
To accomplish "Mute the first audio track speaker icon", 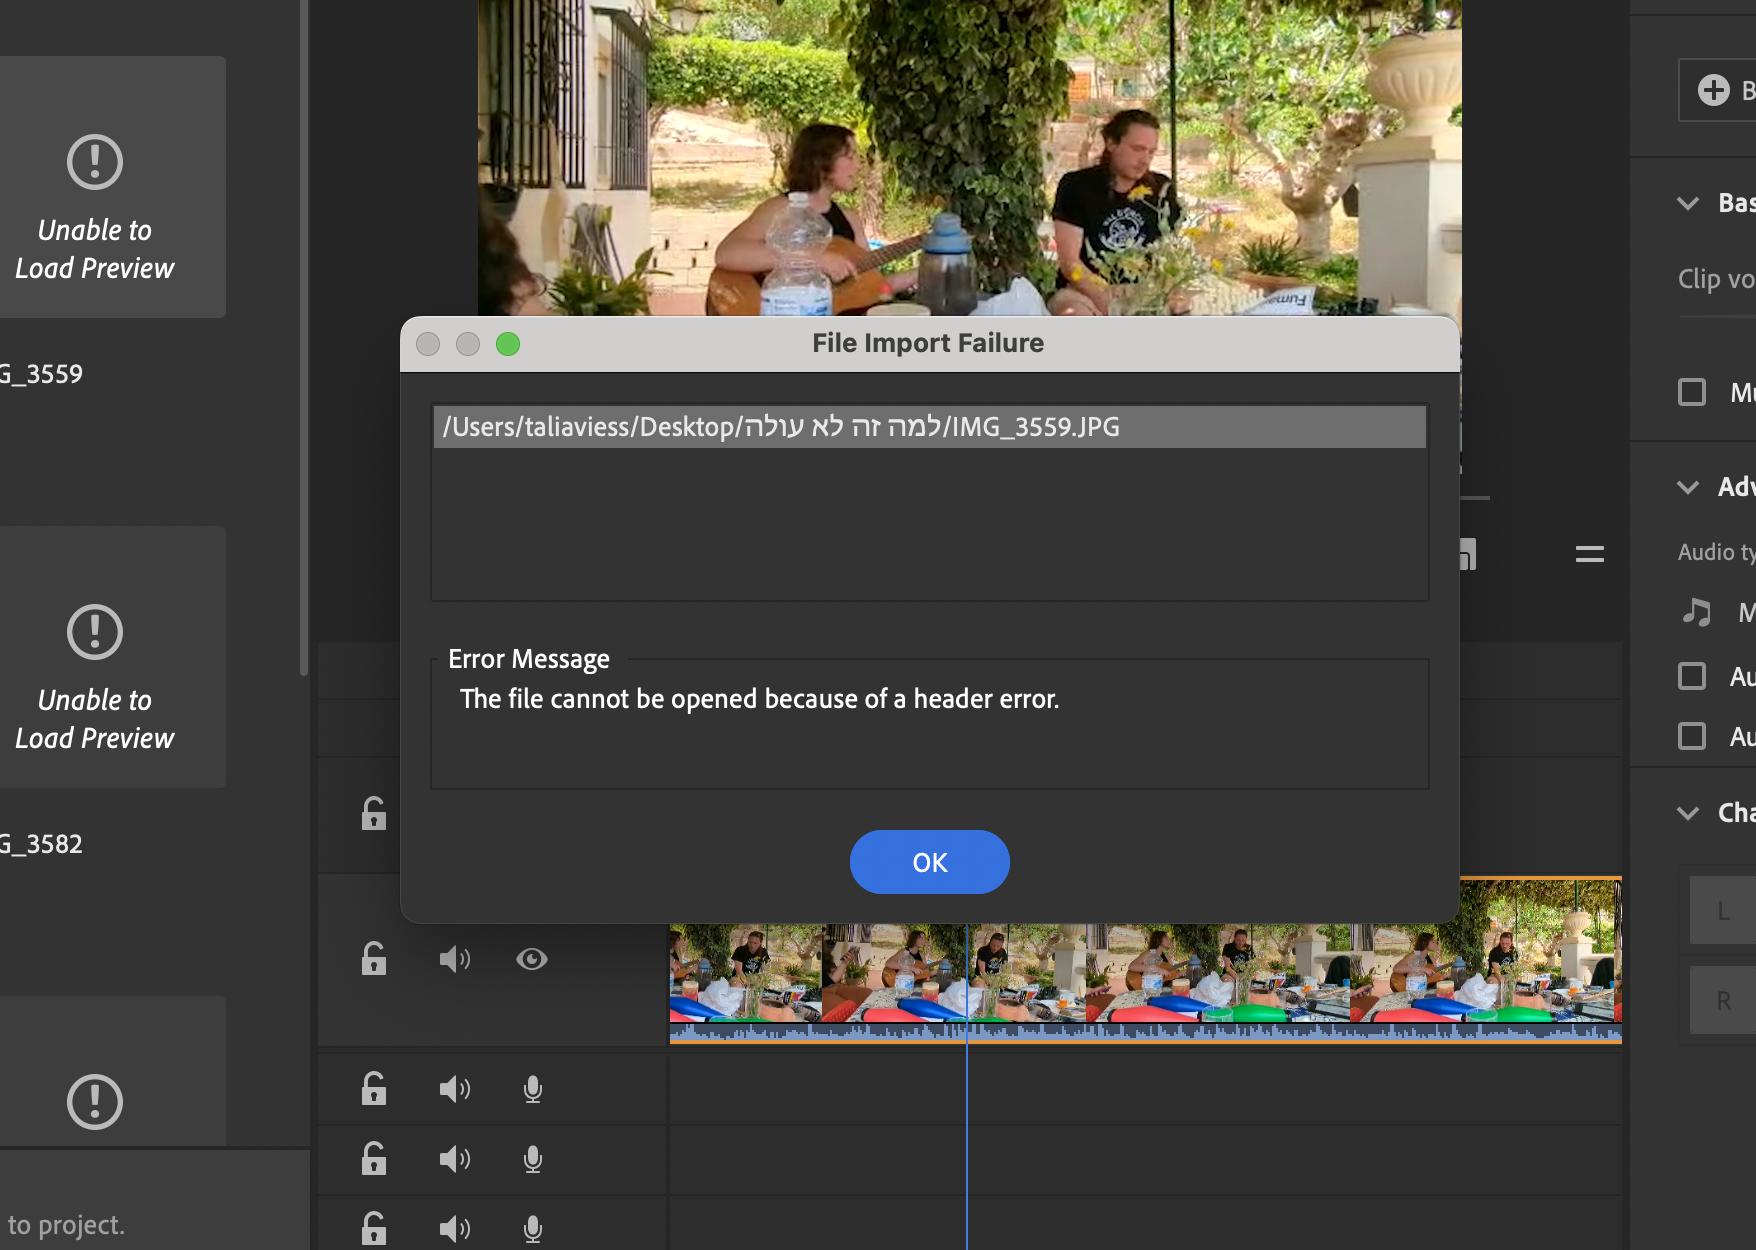I will tap(455, 1089).
